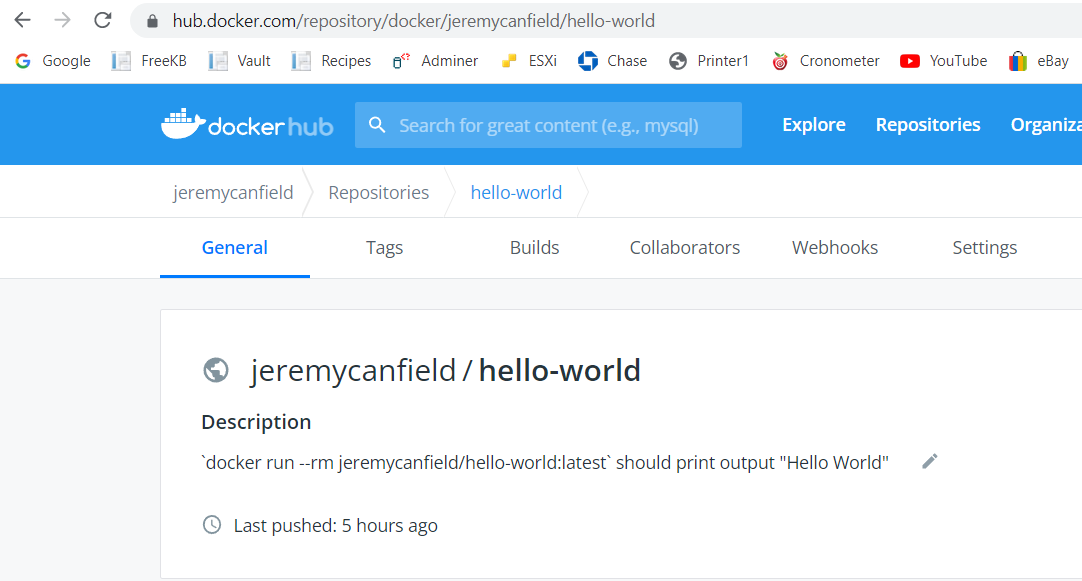
Task: Click the jeremycanfield breadcrumb link
Action: [233, 193]
